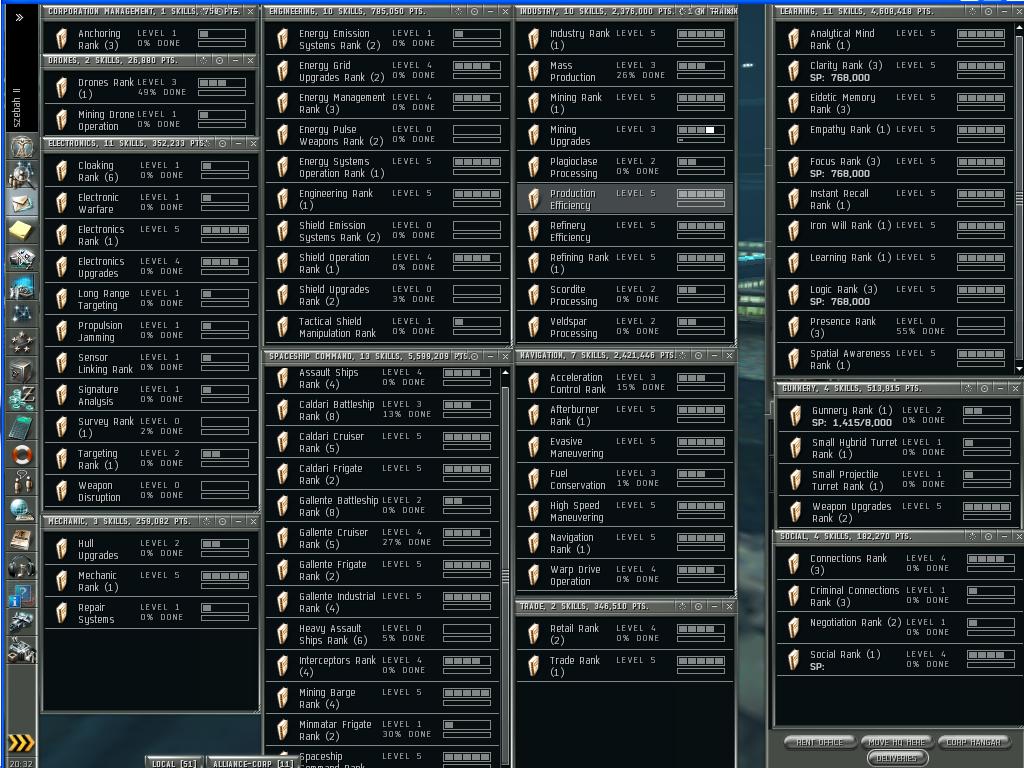Toggle the pin circle in Learning window header
Screen dimensions: 1024x768
coord(989,11)
